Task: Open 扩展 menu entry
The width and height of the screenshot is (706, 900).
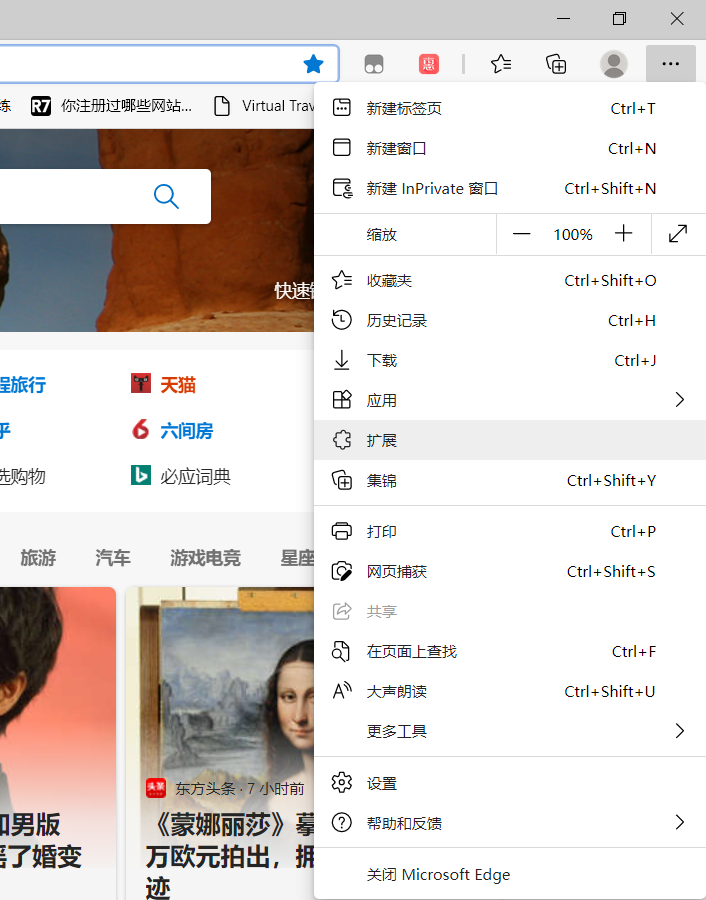Action: (x=510, y=440)
